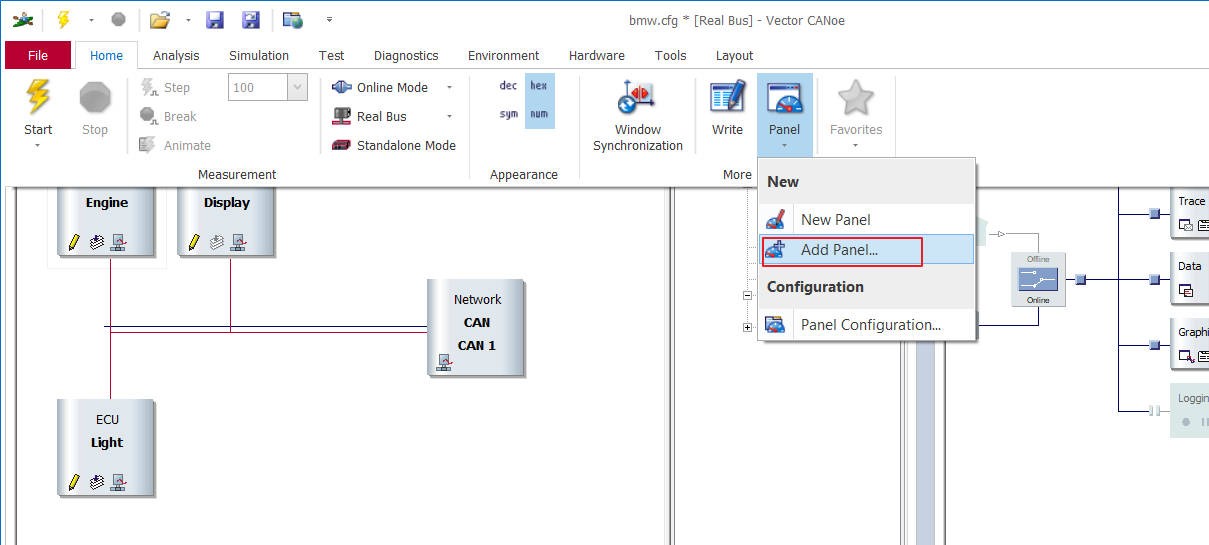The image size is (1209, 545).
Task: Toggle connection square before Trace block
Action: [1154, 213]
